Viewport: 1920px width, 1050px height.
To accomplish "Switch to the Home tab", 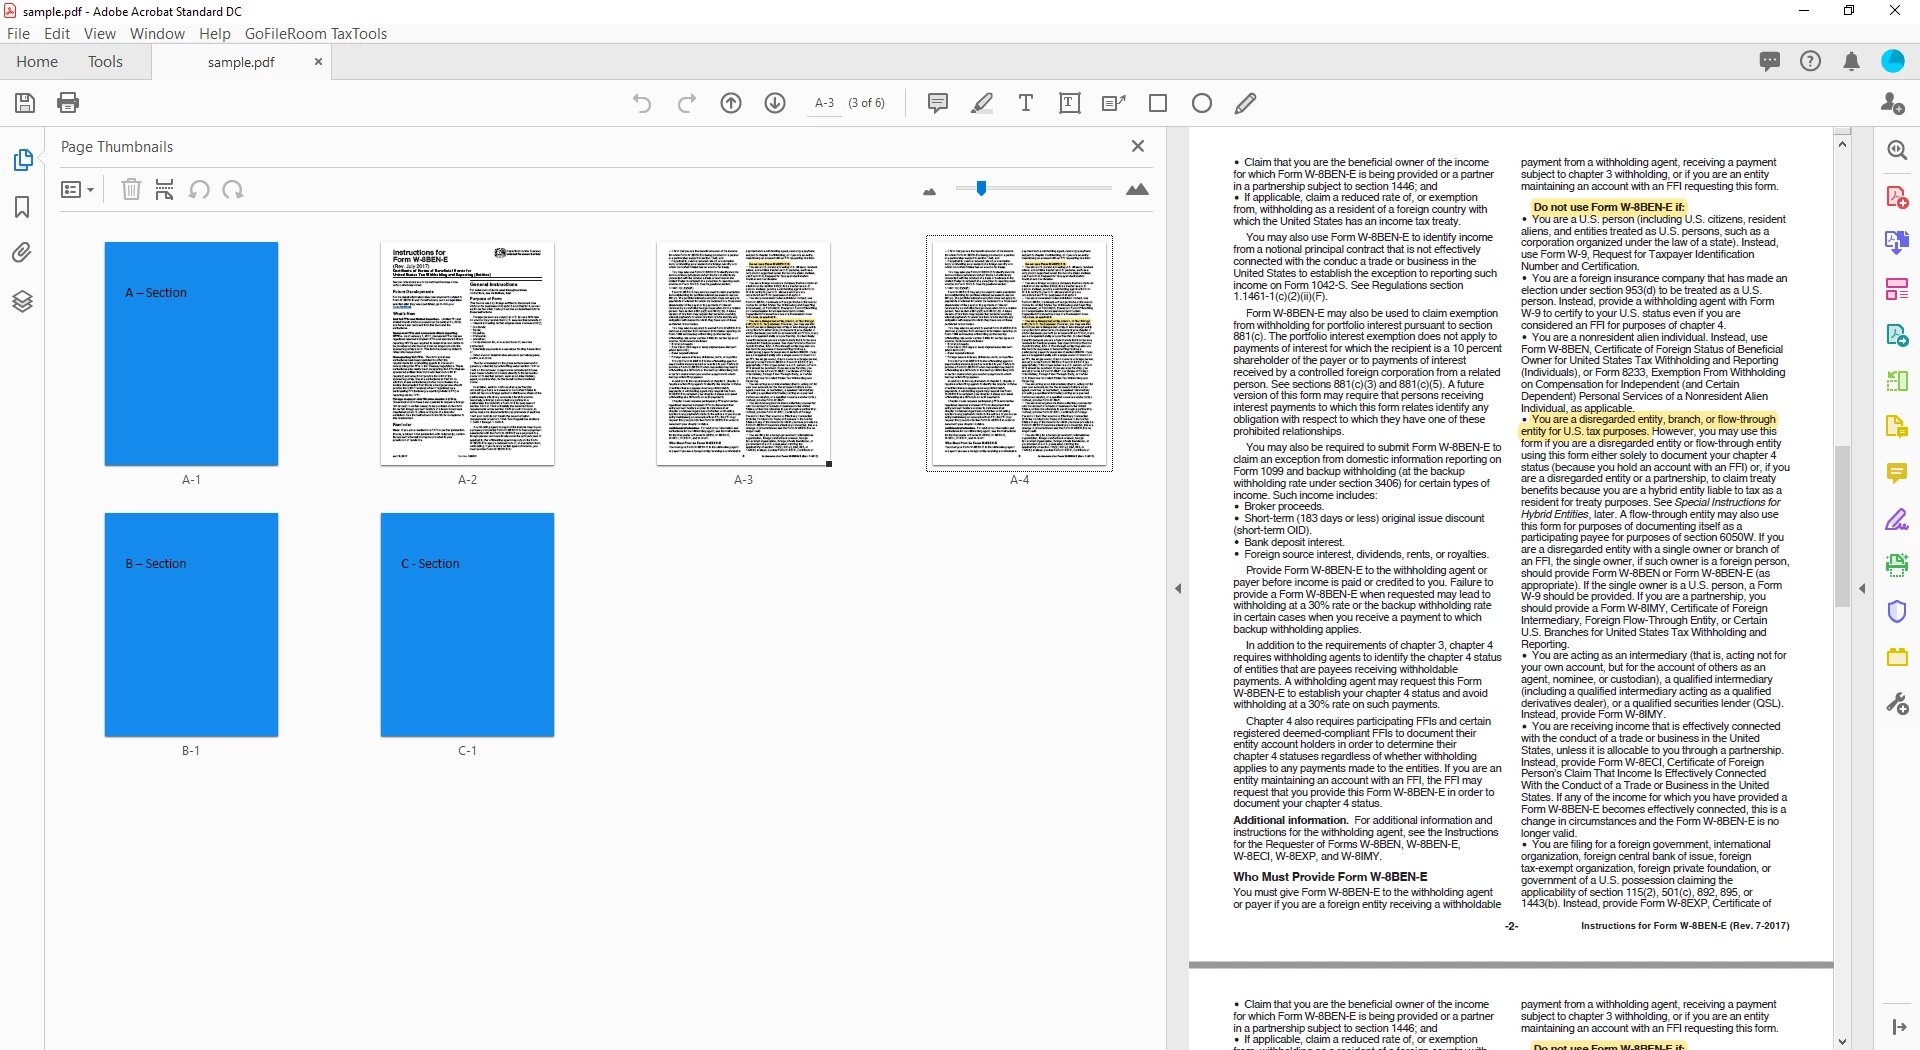I will tap(37, 61).
